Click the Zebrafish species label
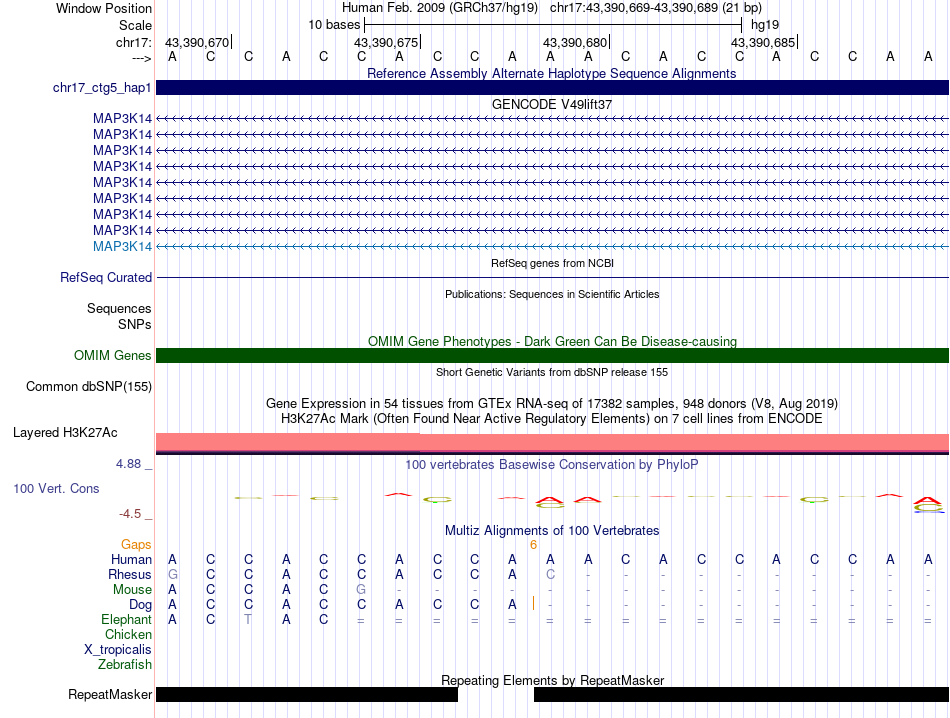950x718 pixels. pyautogui.click(x=125, y=665)
